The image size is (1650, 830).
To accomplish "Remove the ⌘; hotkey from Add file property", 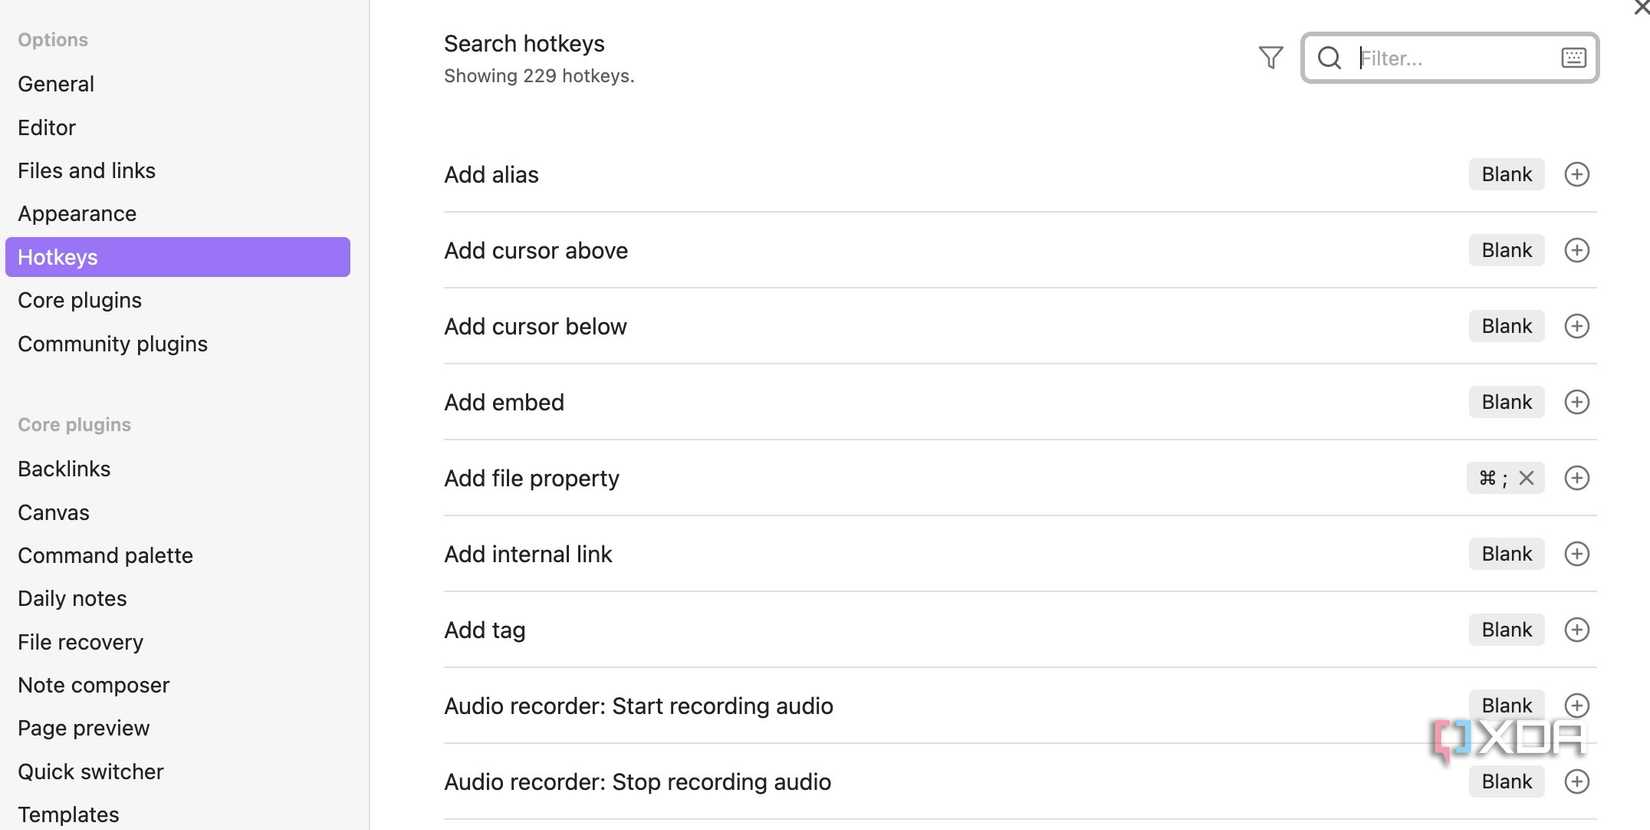I will [x=1526, y=478].
